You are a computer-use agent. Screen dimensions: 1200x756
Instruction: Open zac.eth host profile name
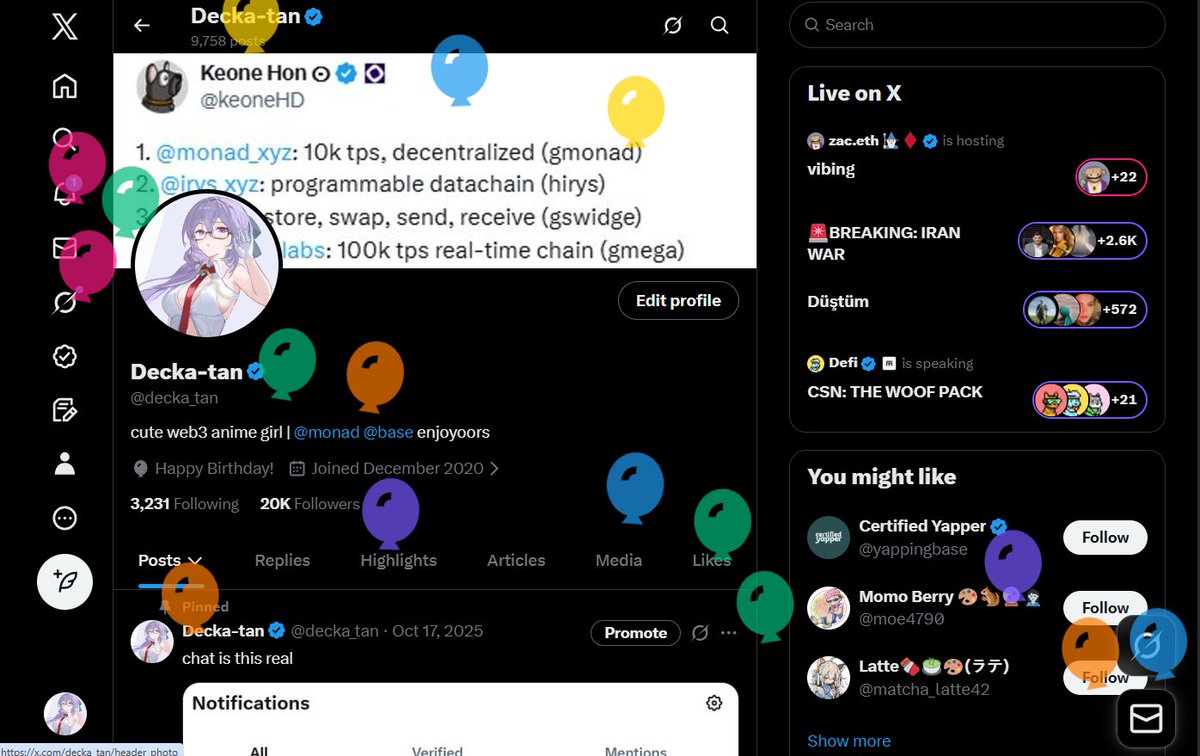click(x=855, y=141)
